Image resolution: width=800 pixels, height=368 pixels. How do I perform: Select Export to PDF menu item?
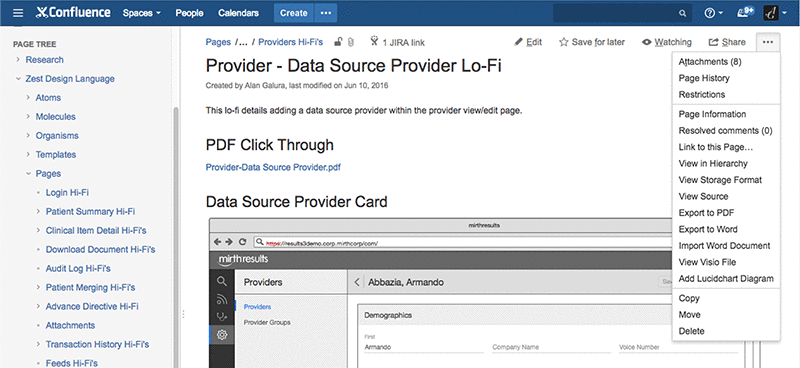(726, 213)
